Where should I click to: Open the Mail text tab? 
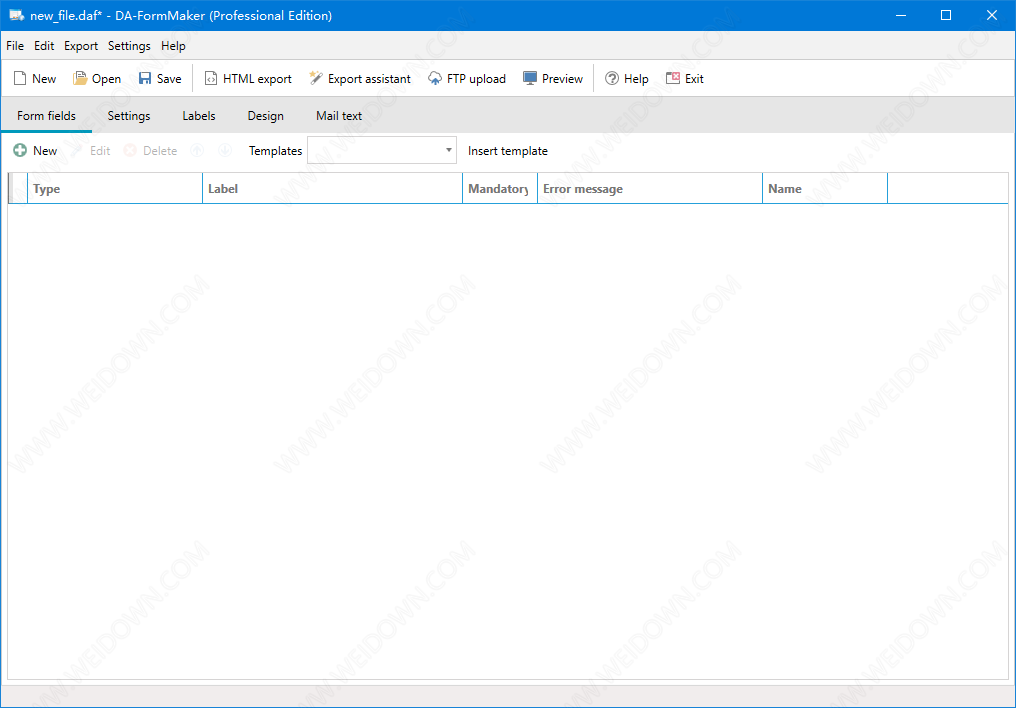click(339, 116)
